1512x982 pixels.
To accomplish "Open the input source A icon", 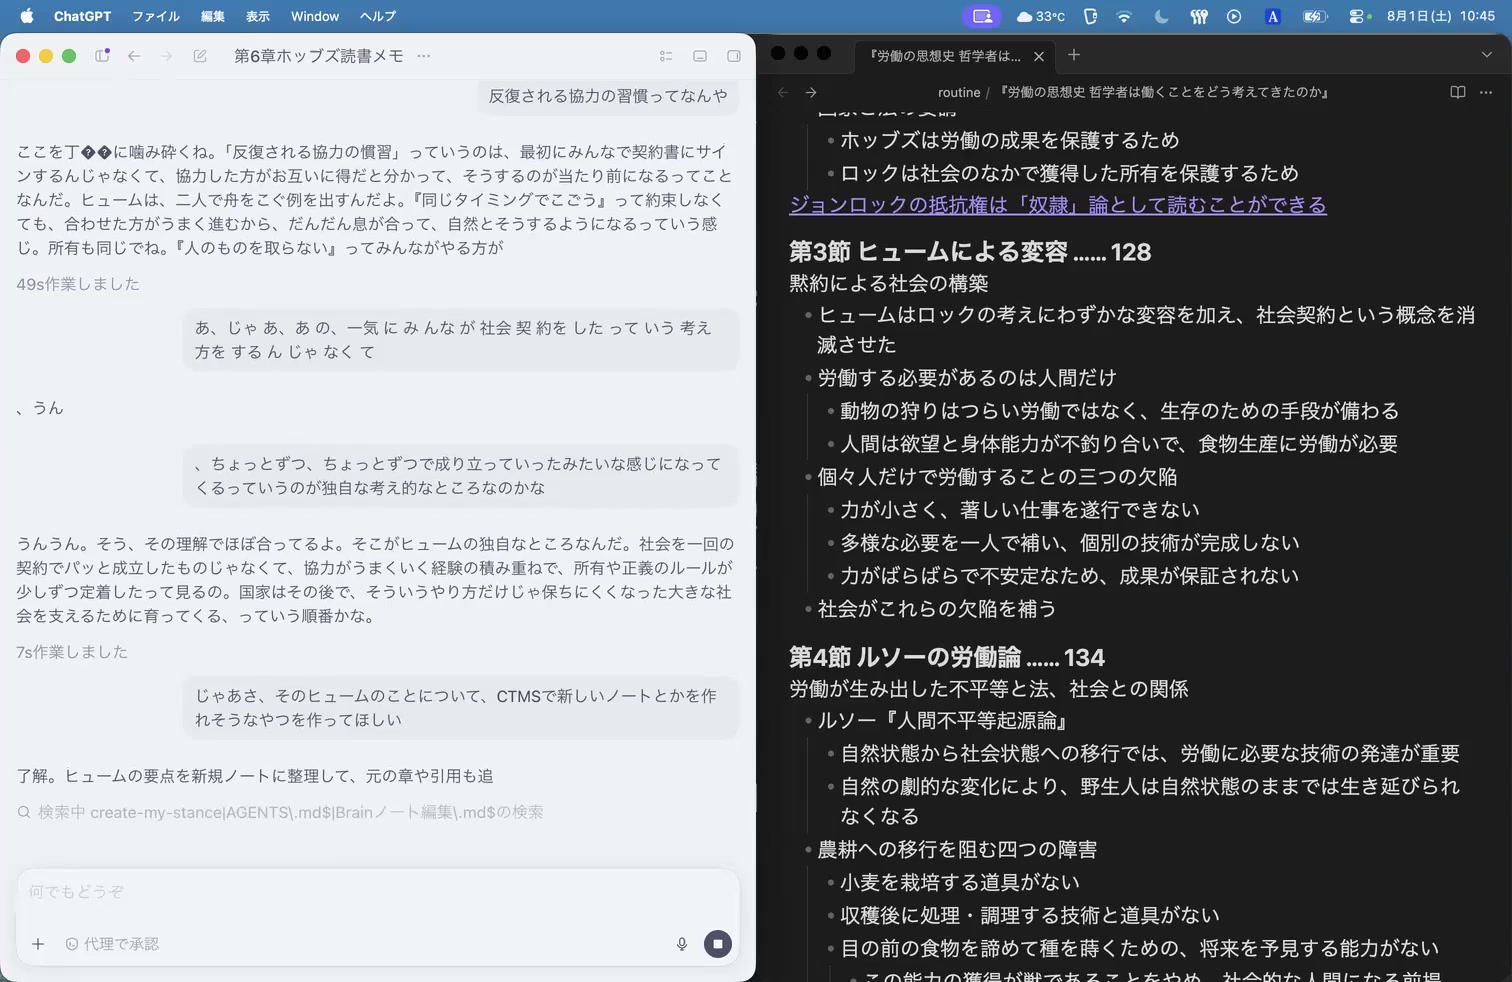I will [1272, 16].
